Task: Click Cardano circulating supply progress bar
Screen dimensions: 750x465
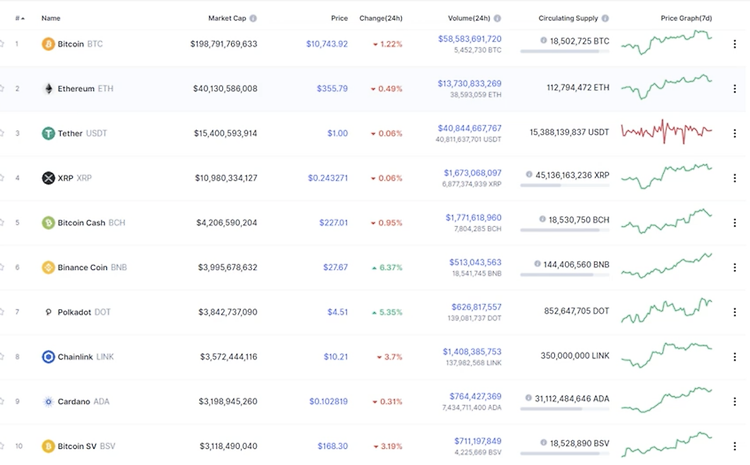Action: click(565, 409)
